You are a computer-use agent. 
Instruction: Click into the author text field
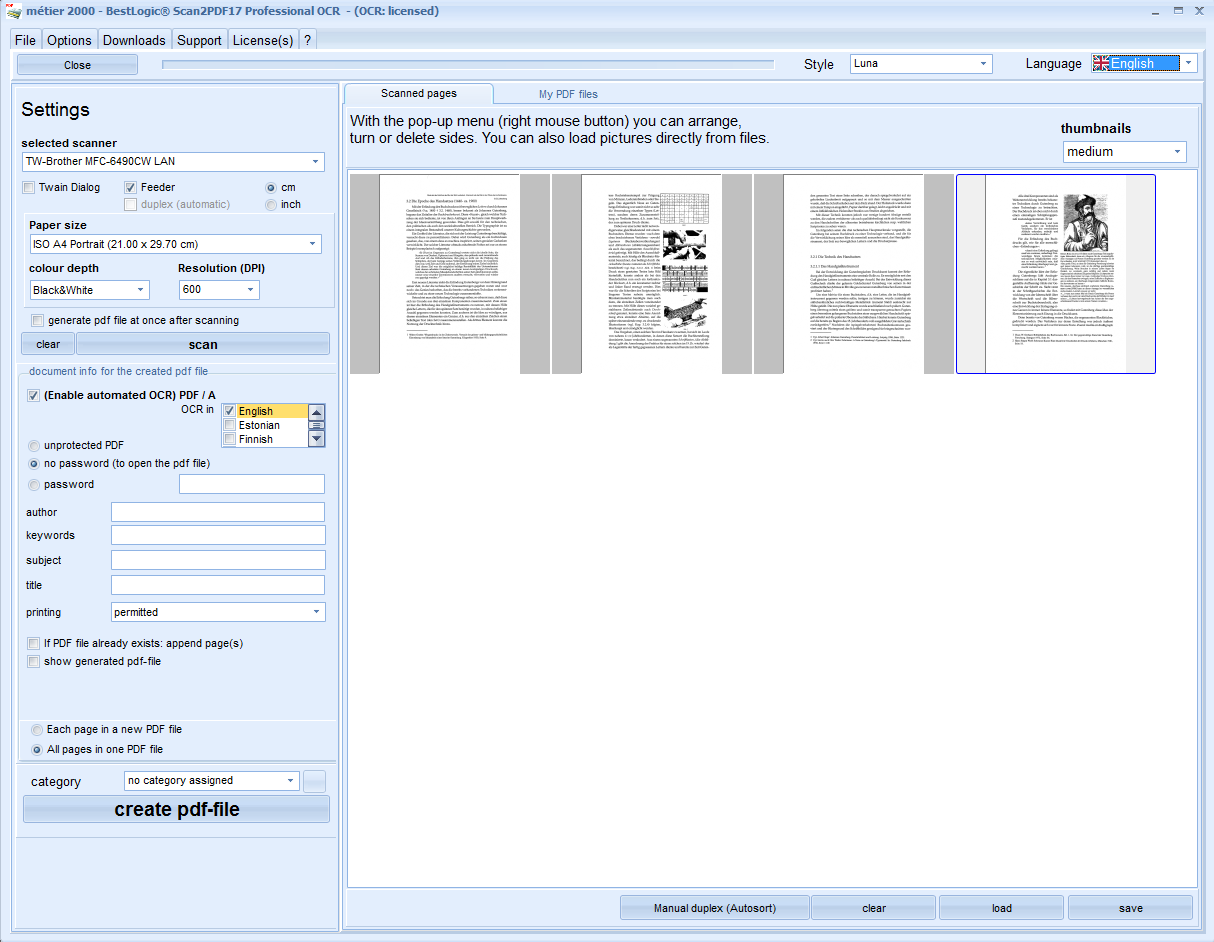click(x=217, y=512)
